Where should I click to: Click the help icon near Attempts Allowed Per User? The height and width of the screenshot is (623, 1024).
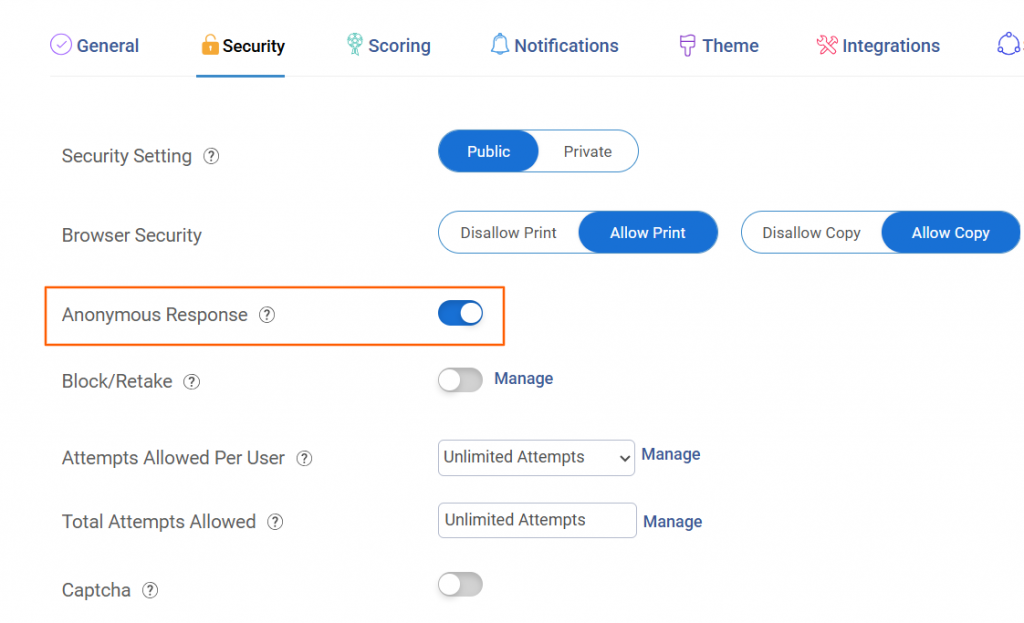[x=304, y=458]
